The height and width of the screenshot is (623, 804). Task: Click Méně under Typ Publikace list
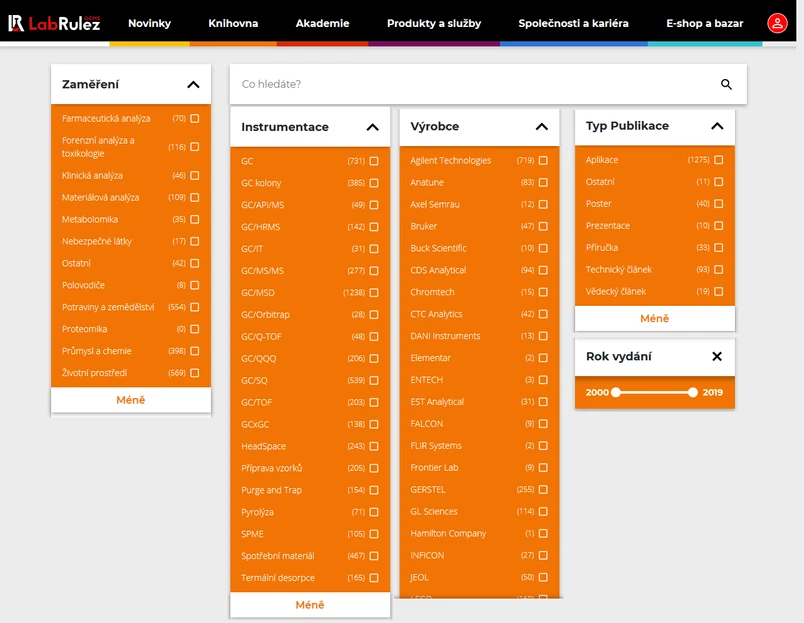pyautogui.click(x=654, y=318)
